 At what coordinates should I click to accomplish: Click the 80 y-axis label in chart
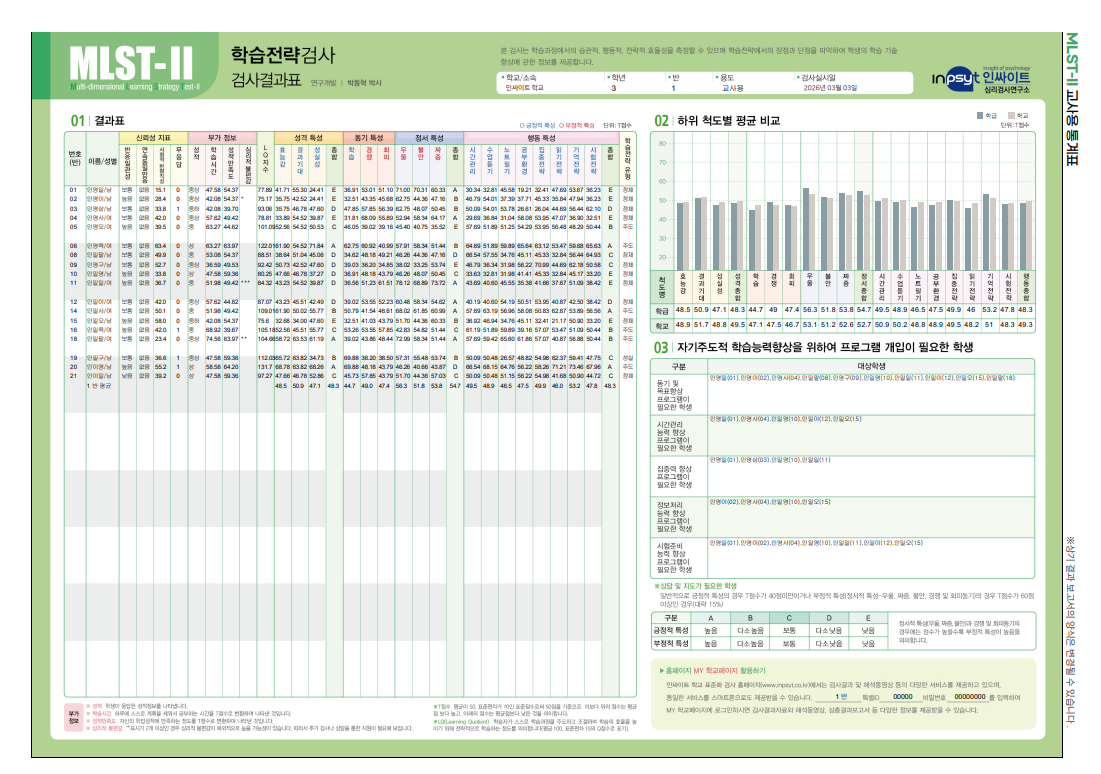click(662, 143)
